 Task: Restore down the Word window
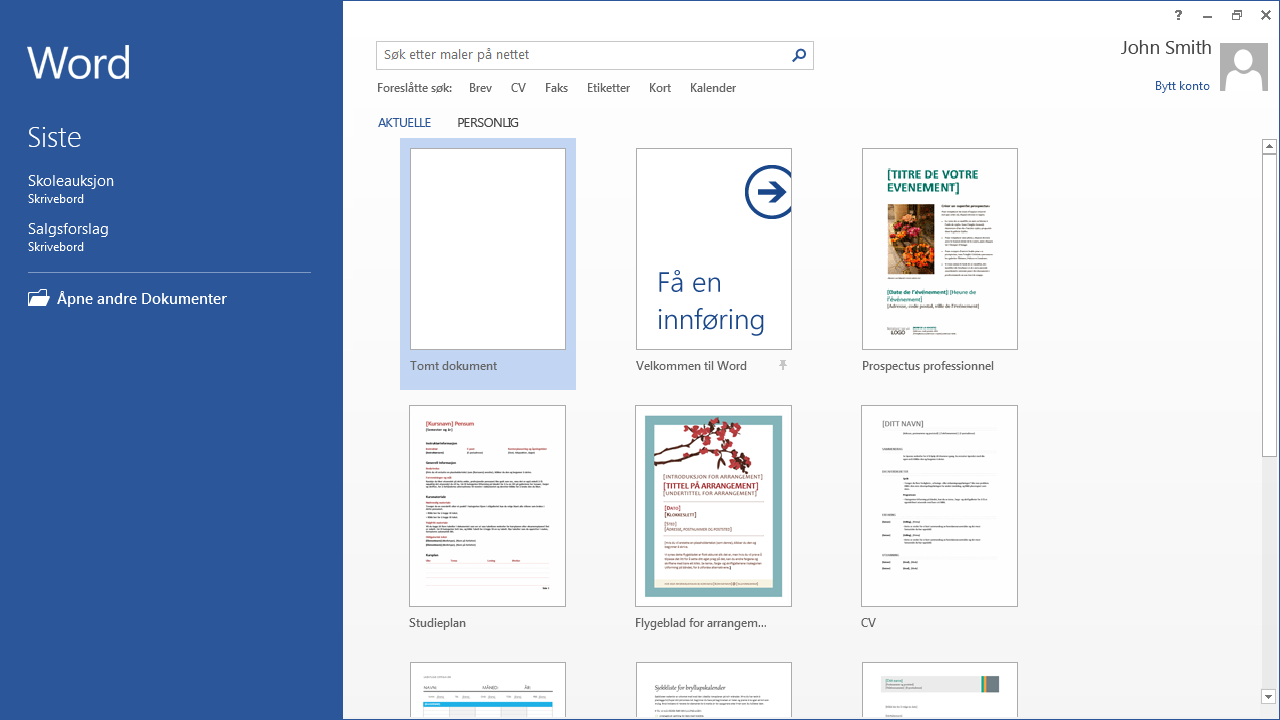[x=1237, y=15]
